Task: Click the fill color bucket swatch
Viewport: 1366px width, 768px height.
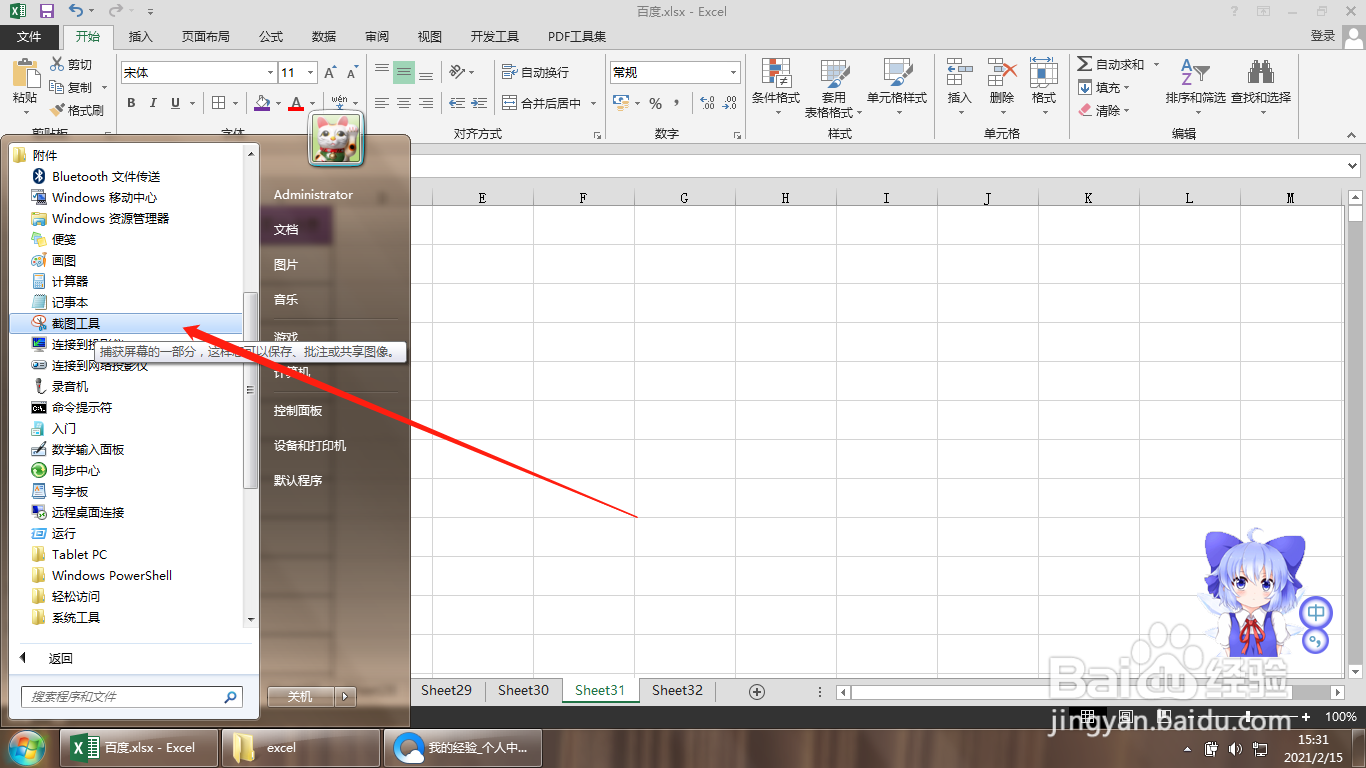Action: [261, 103]
